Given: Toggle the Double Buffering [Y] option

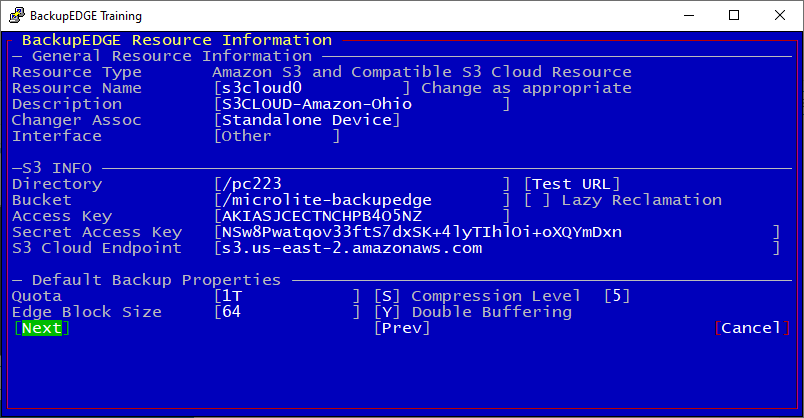Looking at the screenshot, I should coord(387,312).
